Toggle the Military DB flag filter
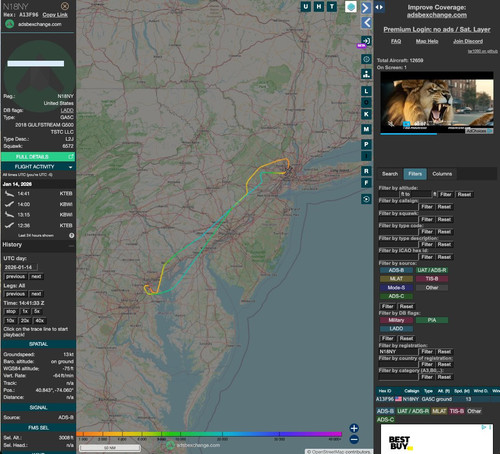The width and height of the screenshot is (500, 454). (396, 320)
